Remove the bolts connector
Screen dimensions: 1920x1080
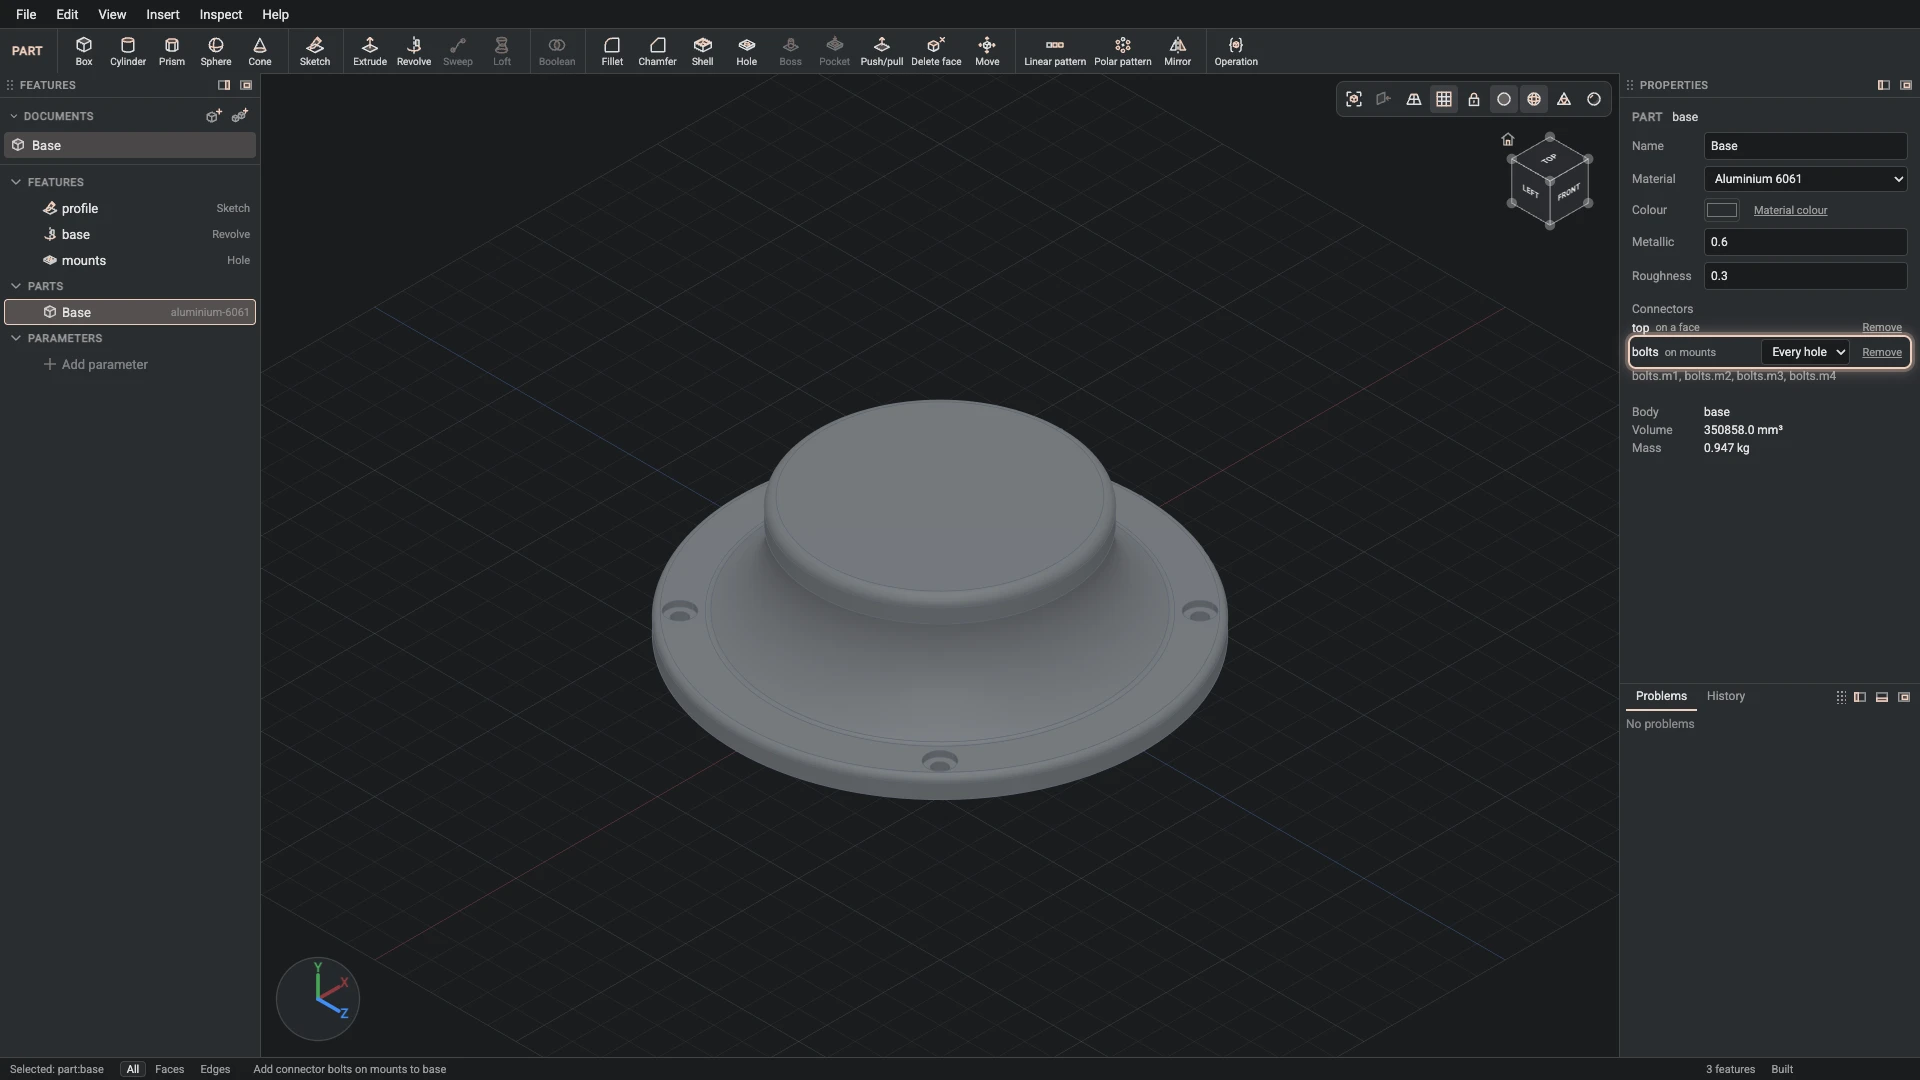pos(1881,352)
